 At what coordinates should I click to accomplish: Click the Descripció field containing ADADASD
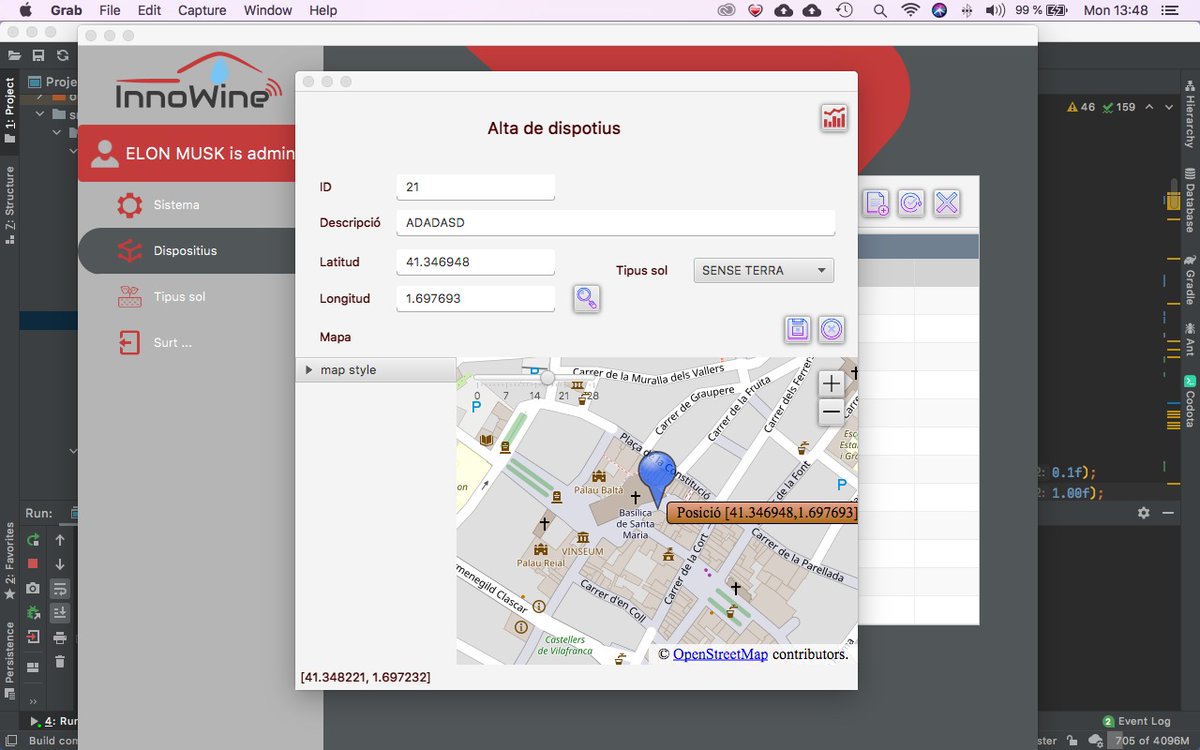pyautogui.click(x=616, y=223)
